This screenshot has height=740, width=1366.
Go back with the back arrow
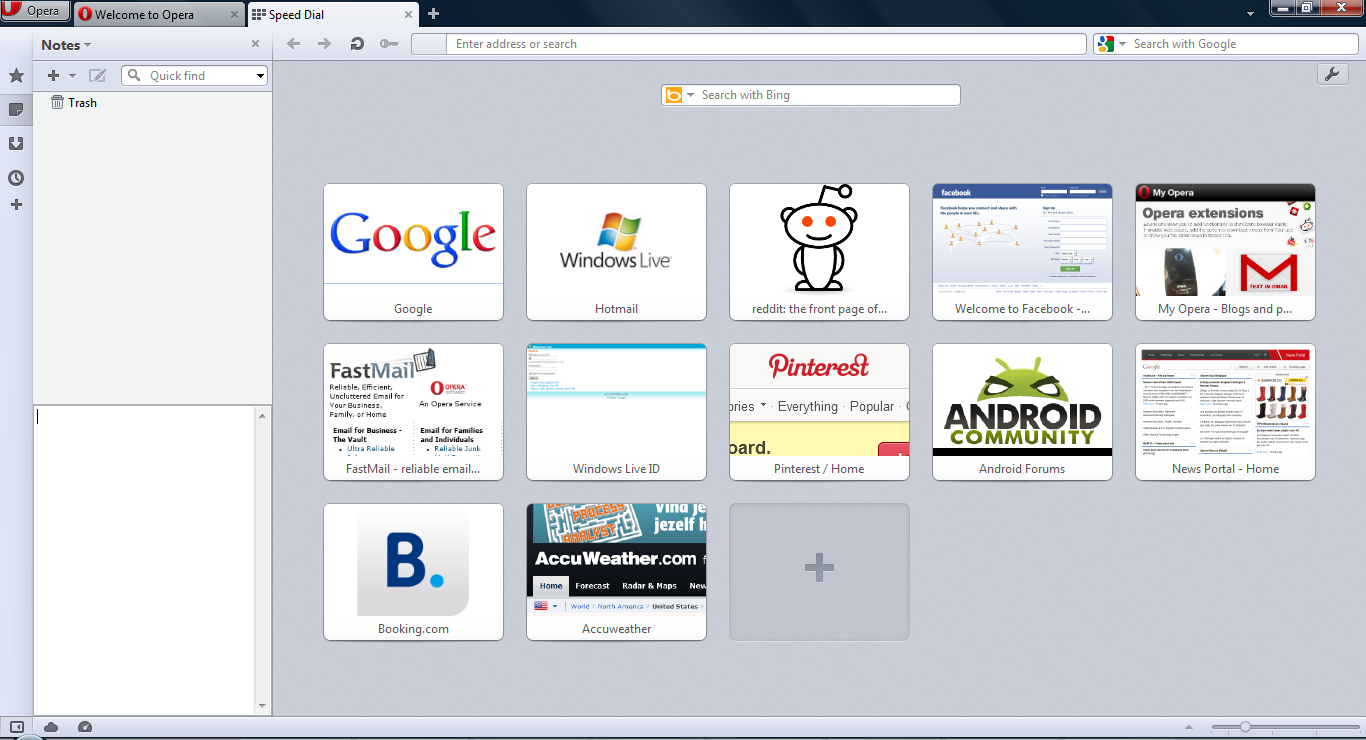click(x=293, y=44)
